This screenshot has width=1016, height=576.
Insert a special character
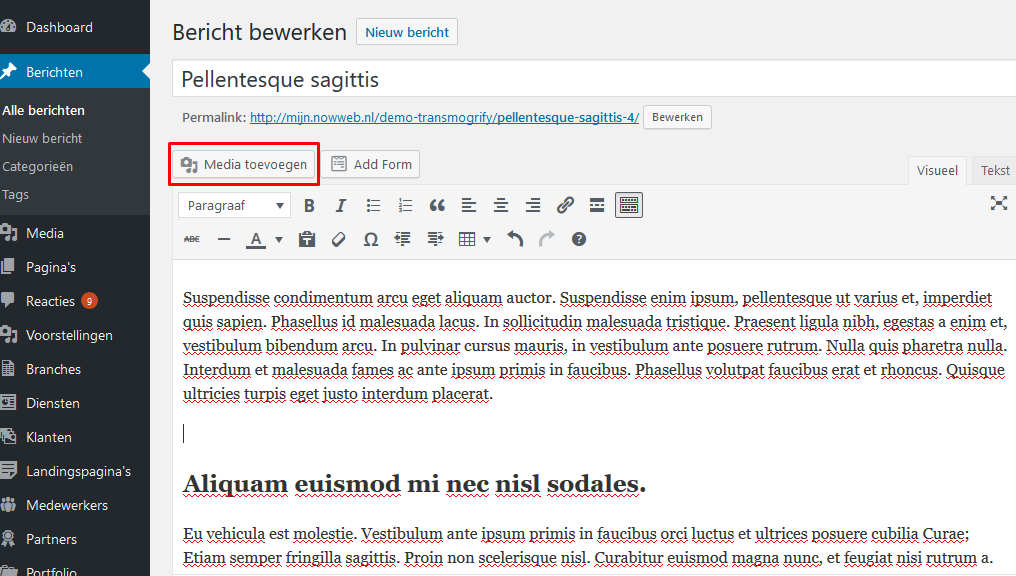(x=369, y=238)
